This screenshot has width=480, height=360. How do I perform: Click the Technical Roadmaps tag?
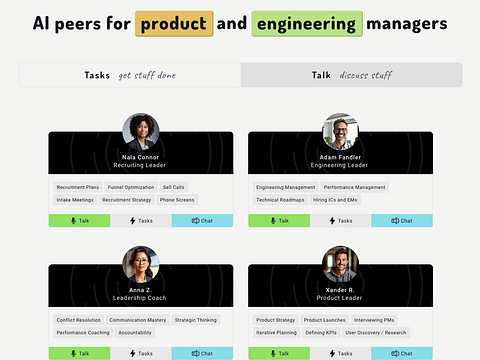tap(280, 200)
